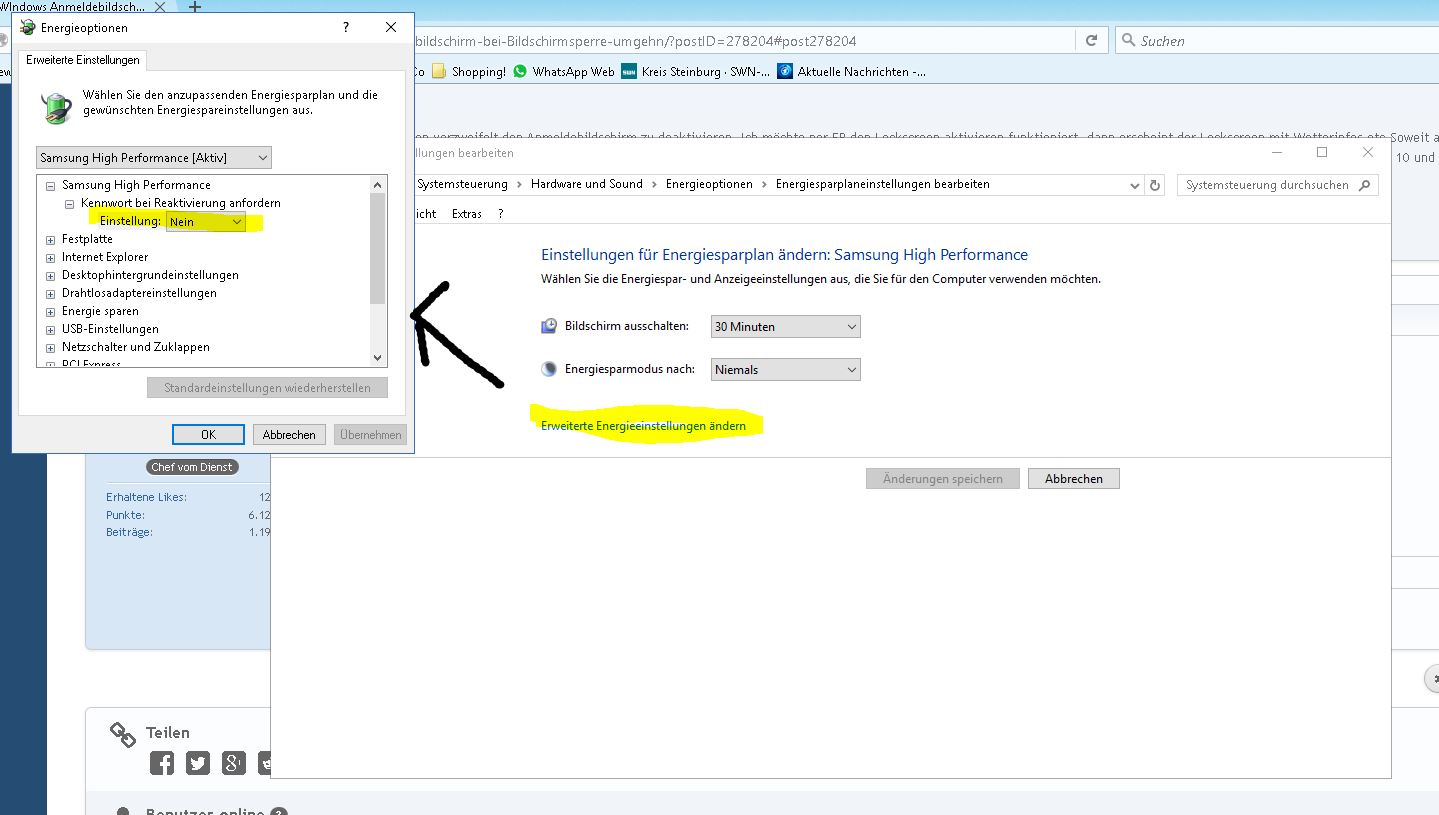Screen dimensions: 1439x815
Task: Open the Bildschirm ausschalten dropdown
Action: tap(785, 327)
